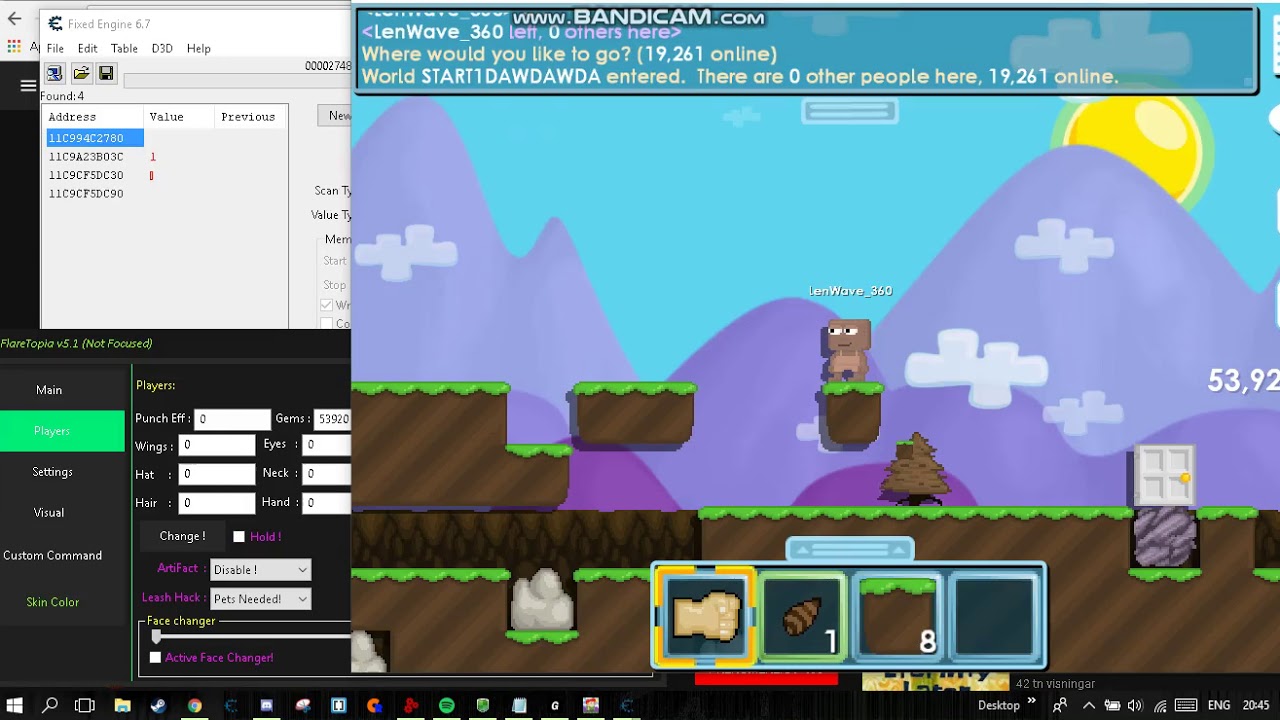This screenshot has width=1280, height=720.
Task: Click the Gems input field showing 53920
Action: tap(333, 419)
